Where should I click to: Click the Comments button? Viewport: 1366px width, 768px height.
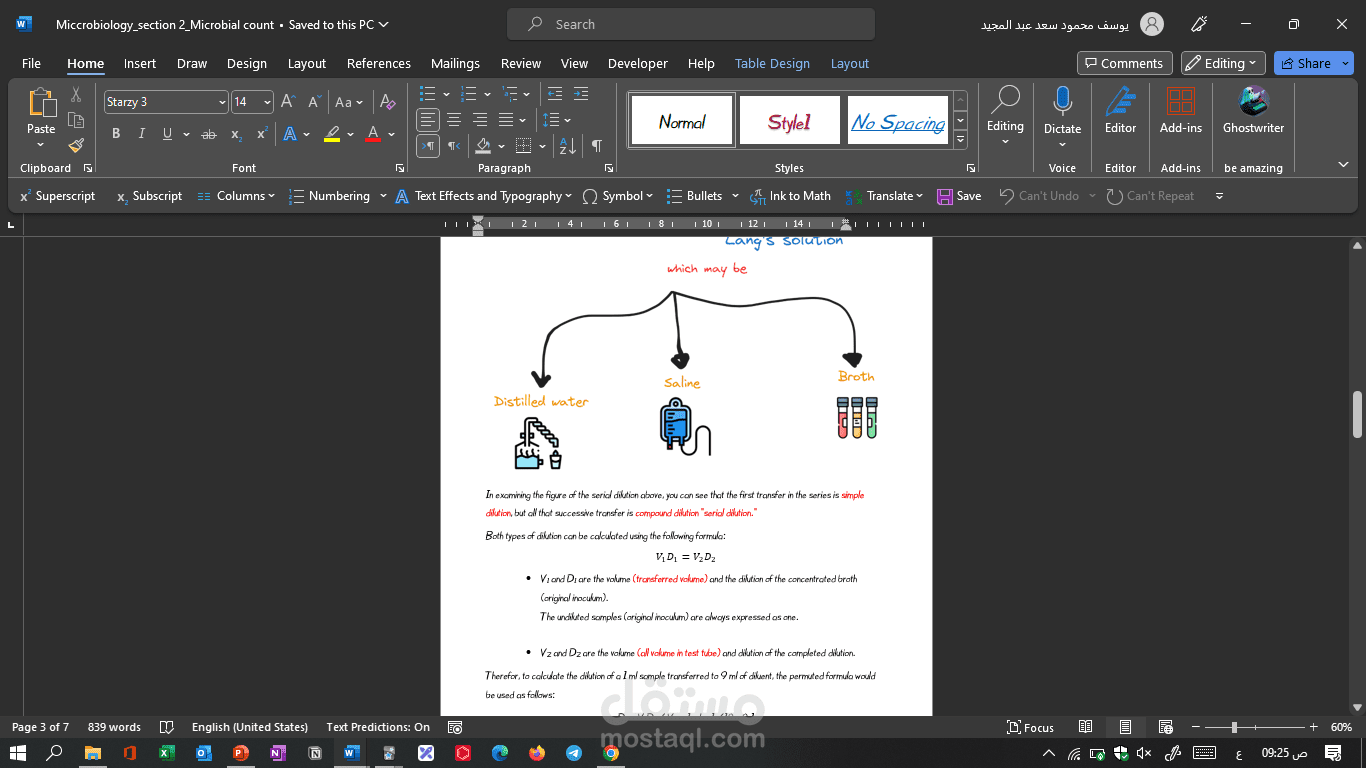[x=1125, y=63]
